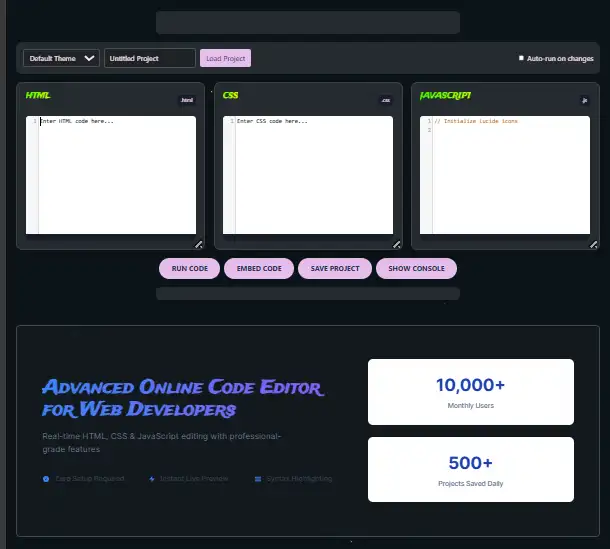Click the JavaScript panel resize icon
The image size is (610, 549).
pyautogui.click(x=593, y=244)
